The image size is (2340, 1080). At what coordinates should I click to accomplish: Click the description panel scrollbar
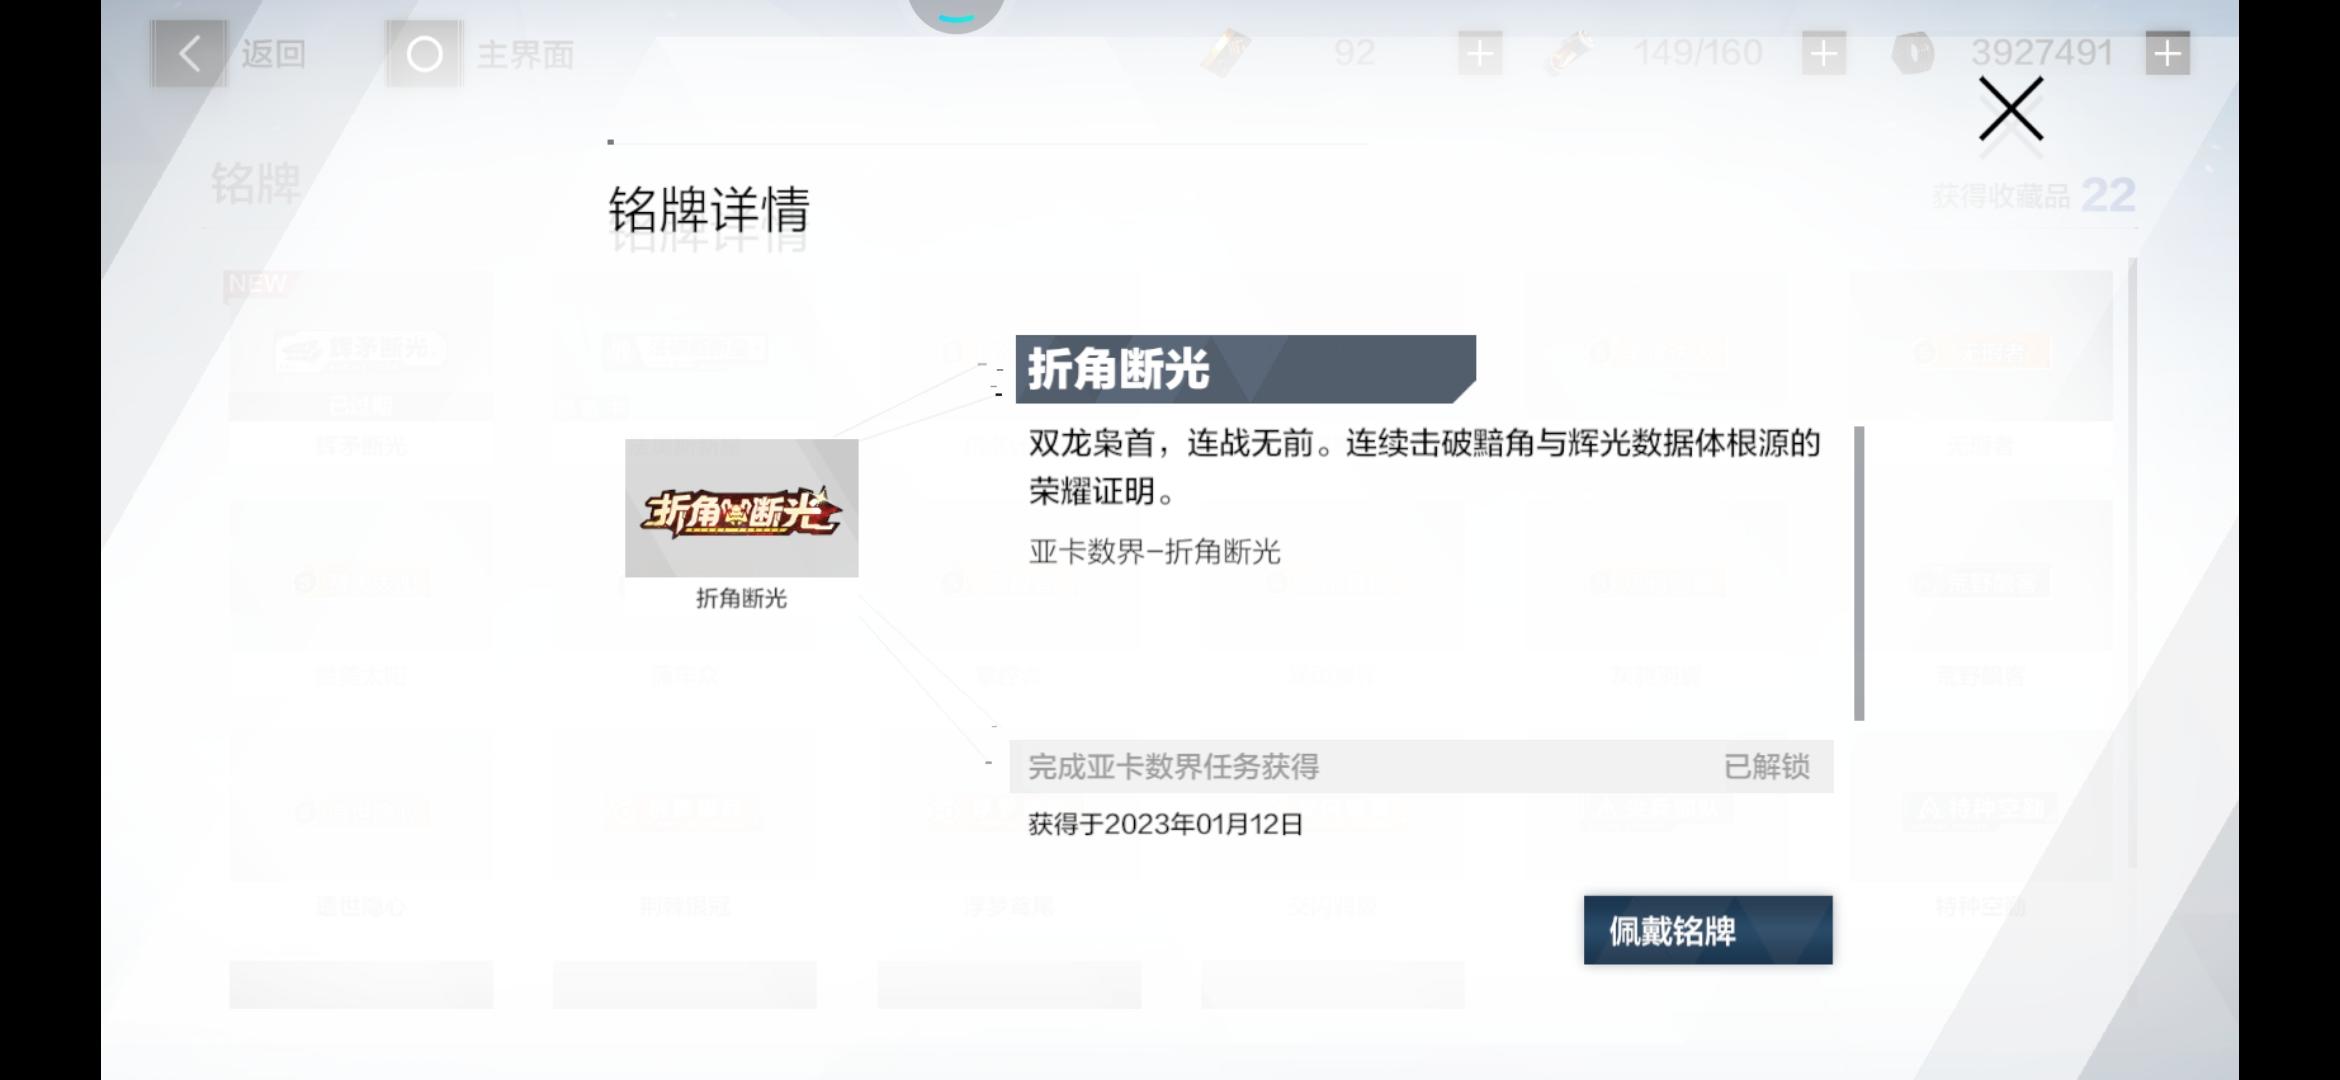click(1859, 573)
